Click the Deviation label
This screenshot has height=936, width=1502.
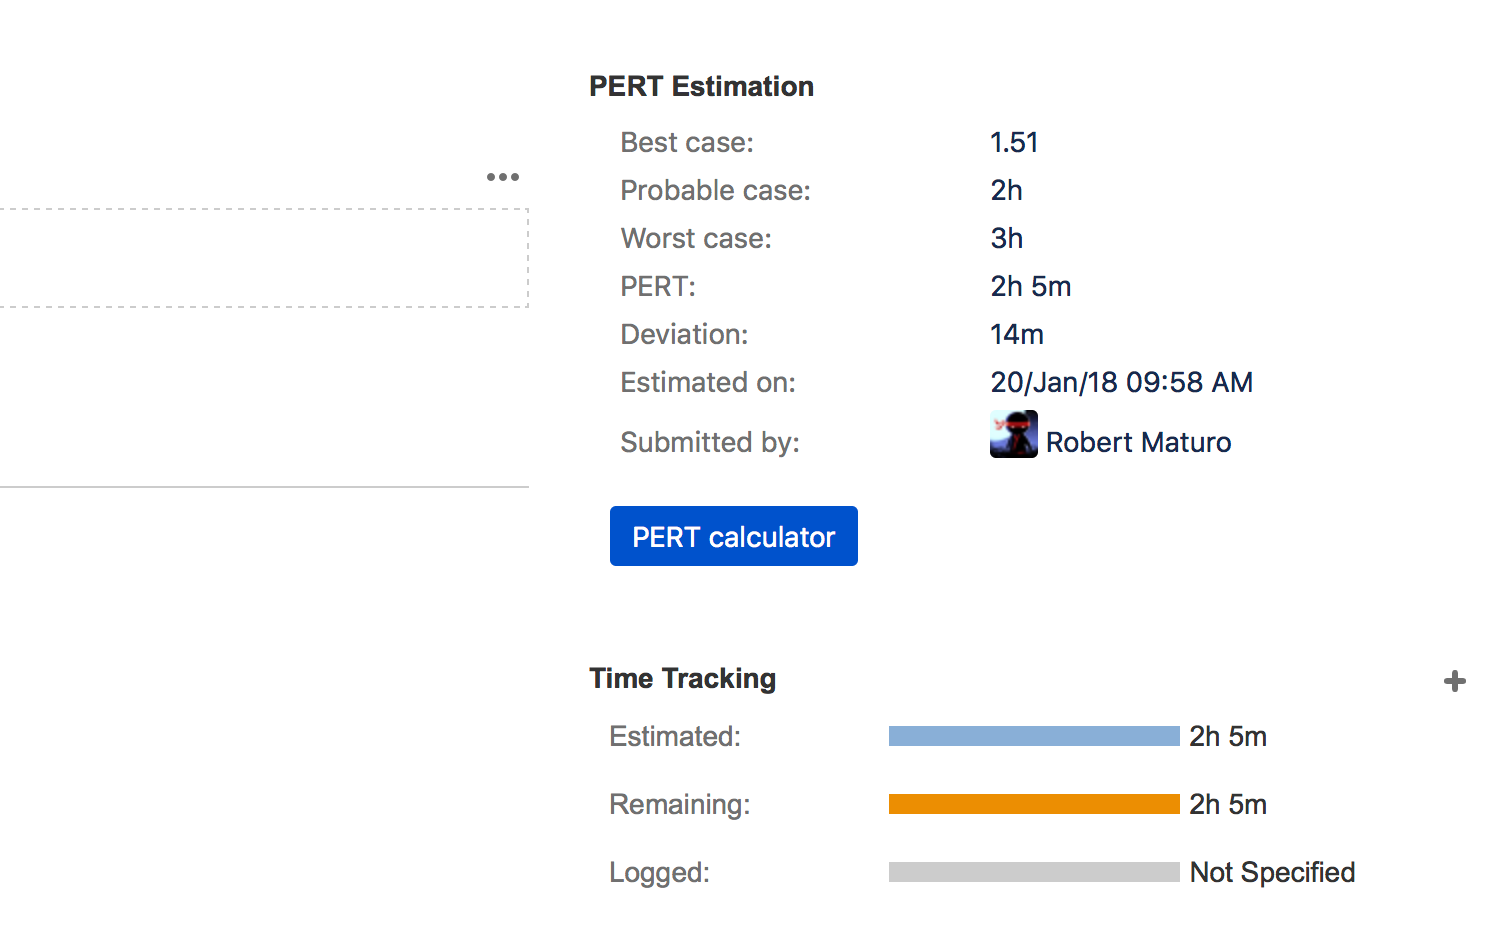click(684, 334)
